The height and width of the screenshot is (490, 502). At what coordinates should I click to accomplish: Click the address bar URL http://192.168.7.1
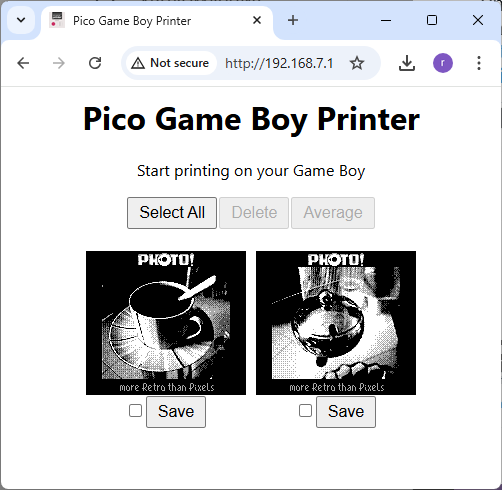[x=279, y=63]
